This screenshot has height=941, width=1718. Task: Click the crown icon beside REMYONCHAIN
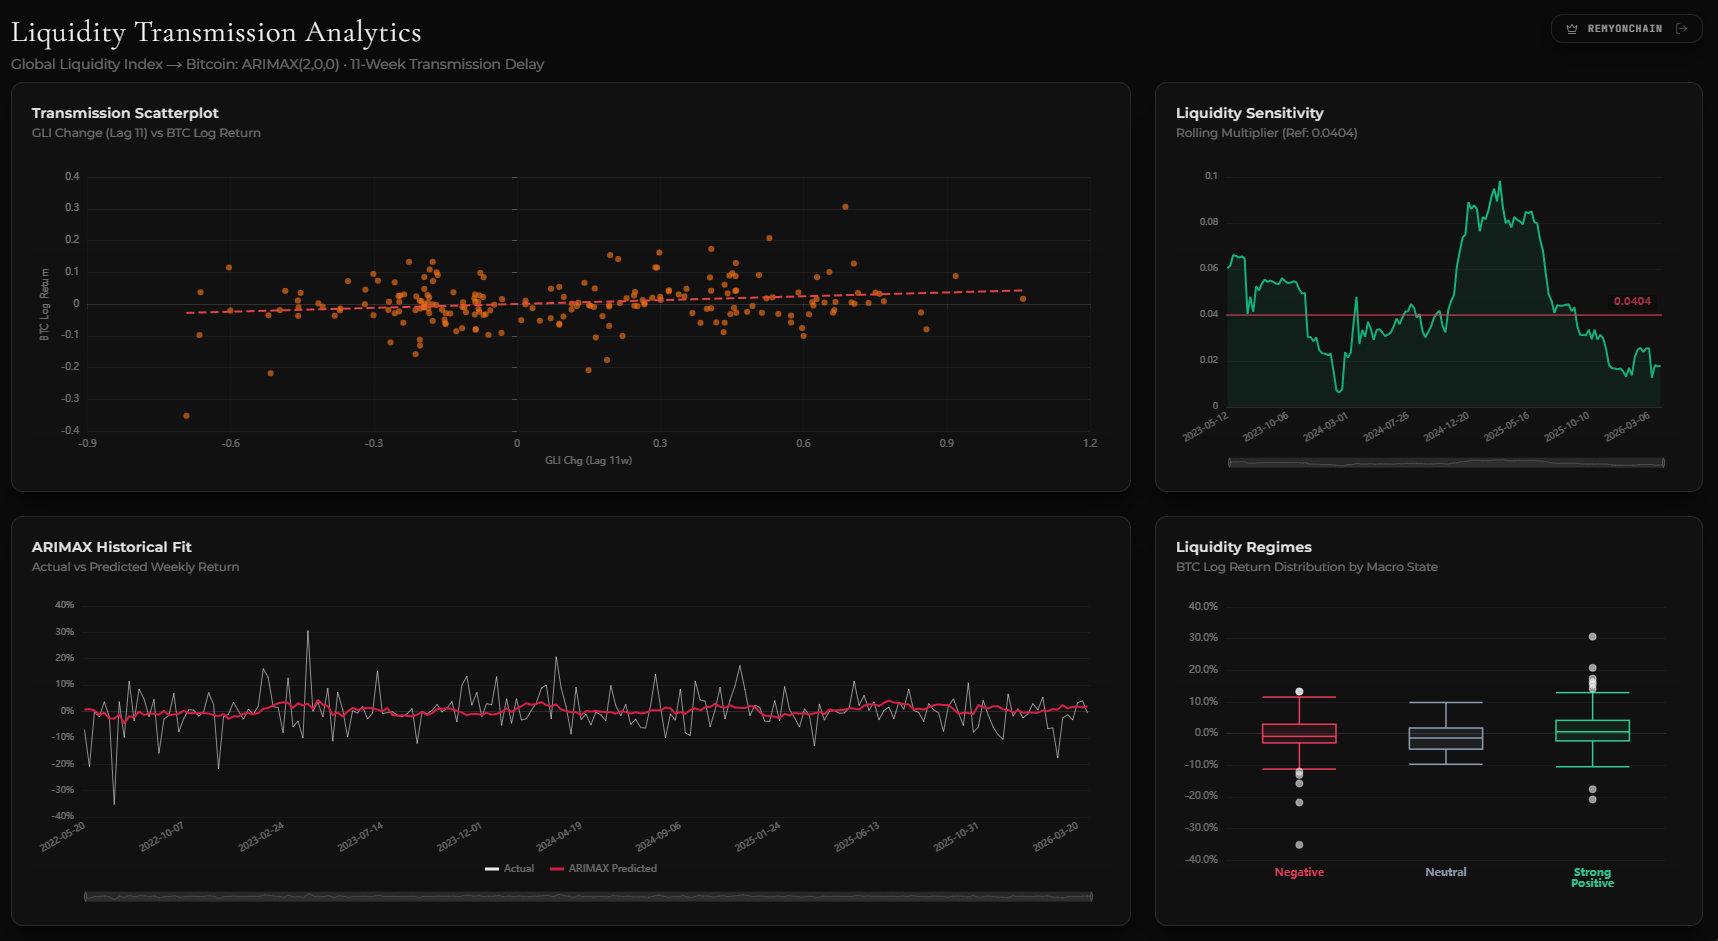1572,29
